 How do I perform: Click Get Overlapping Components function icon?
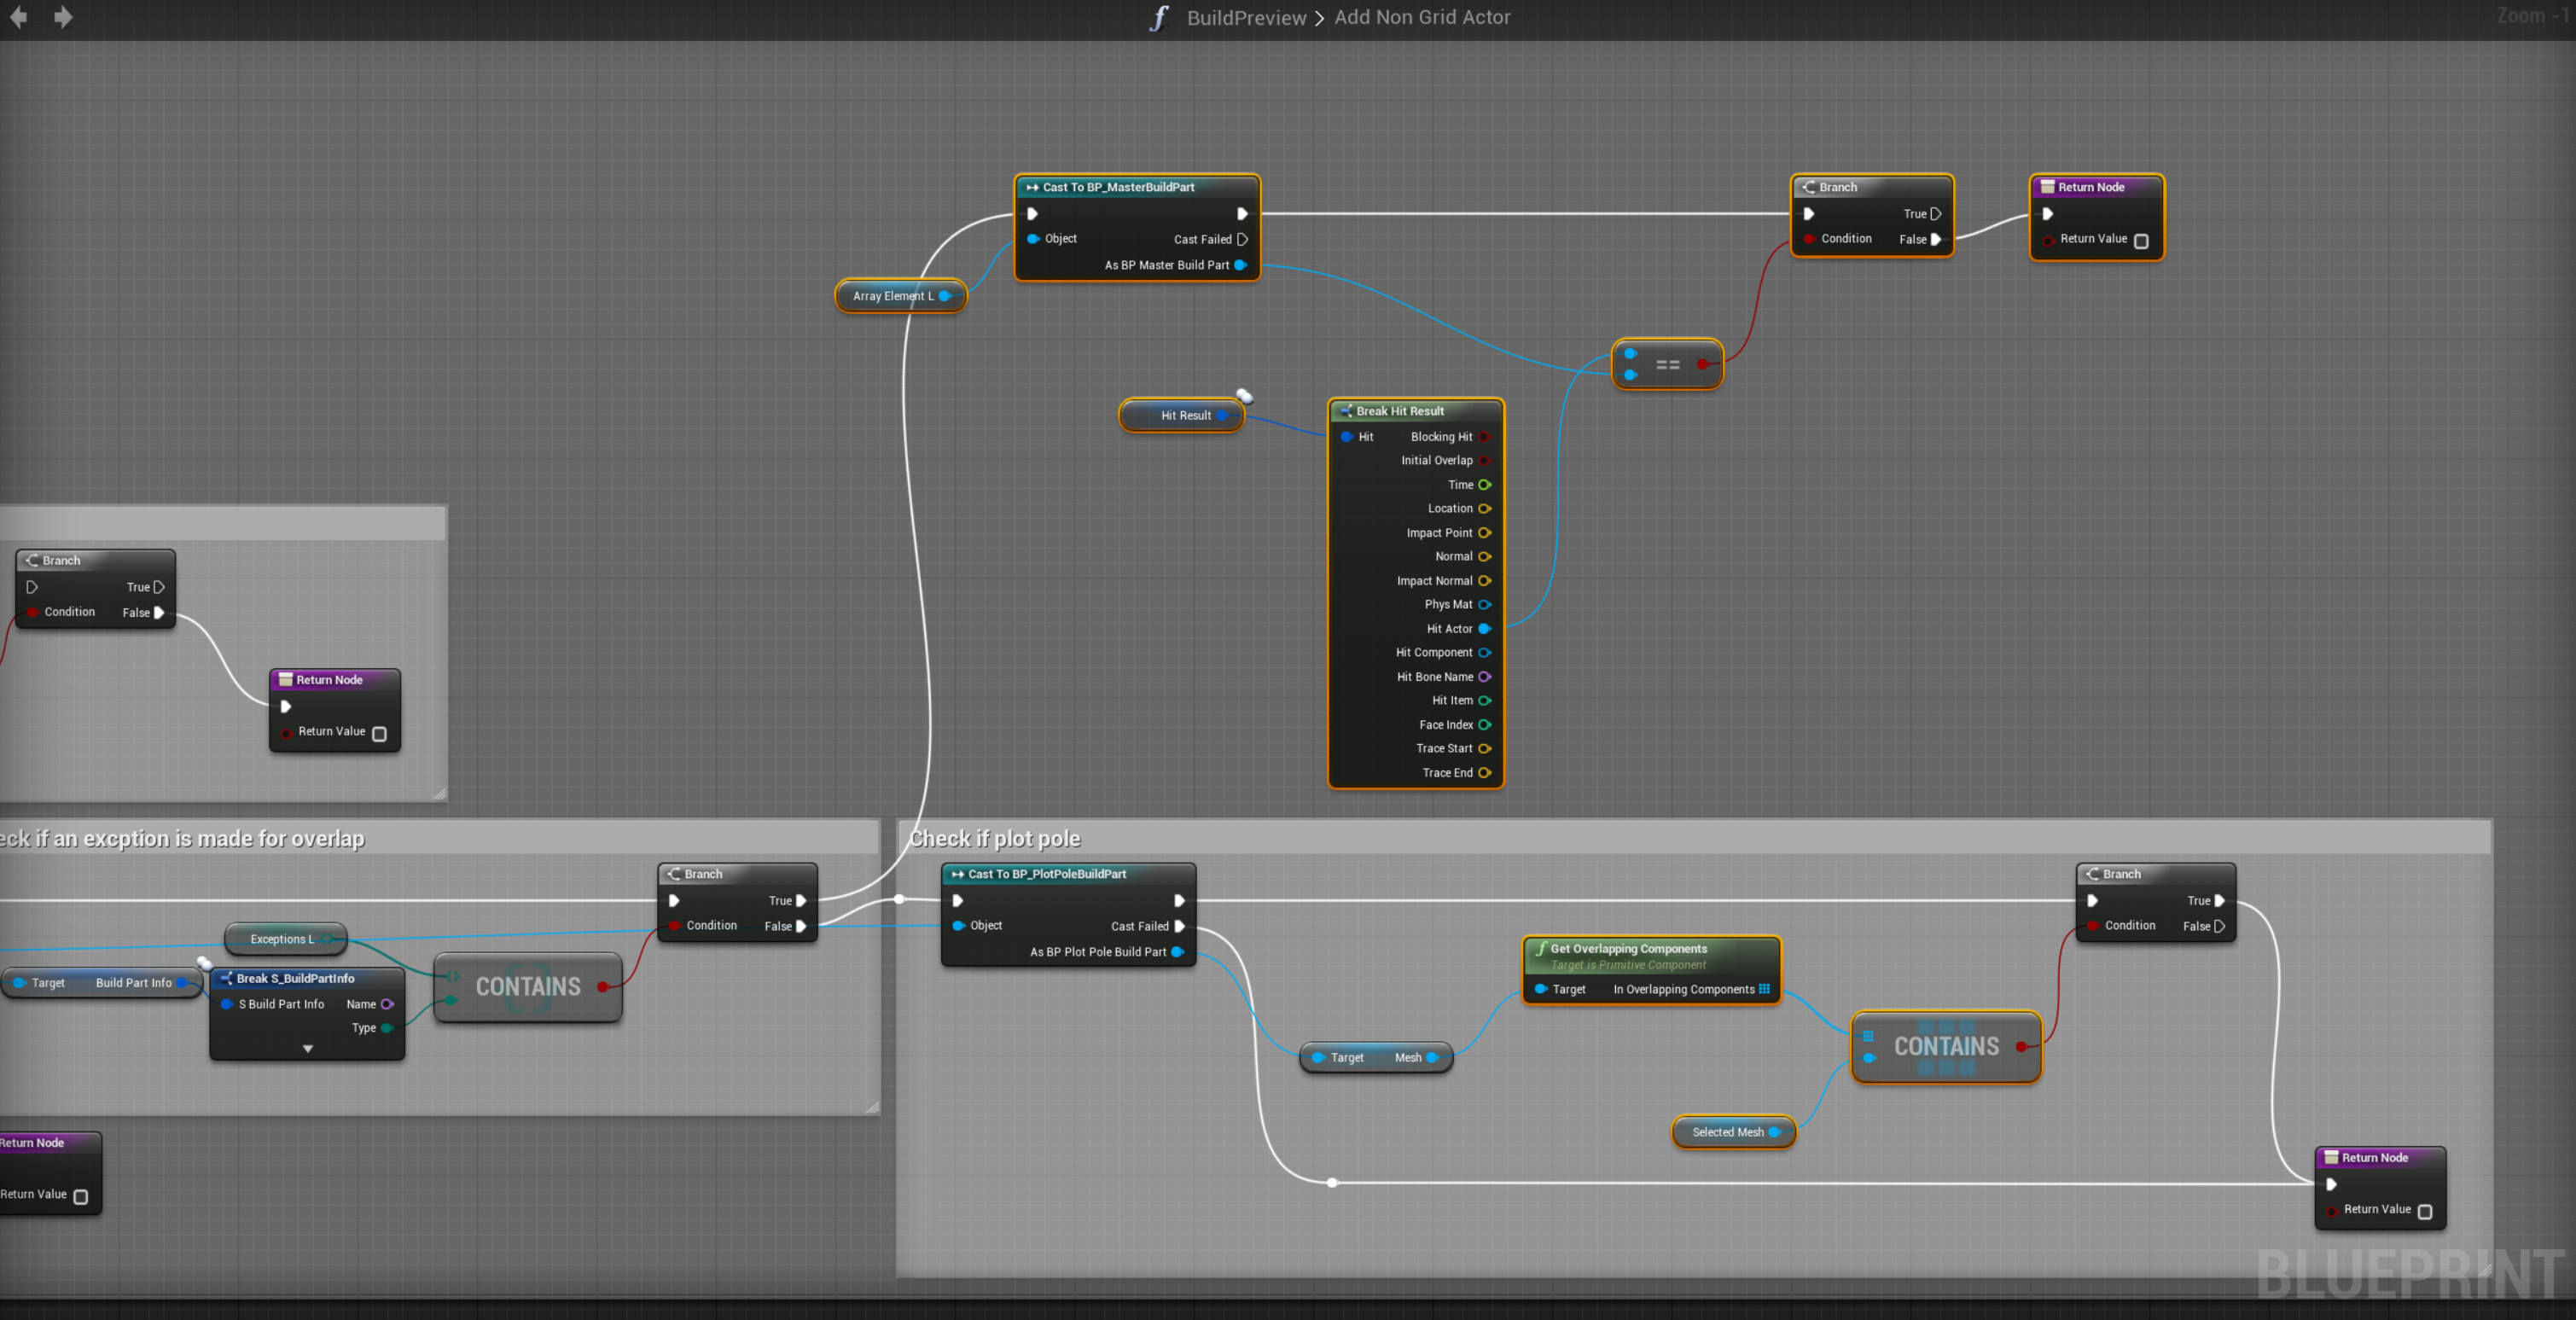click(1540, 948)
